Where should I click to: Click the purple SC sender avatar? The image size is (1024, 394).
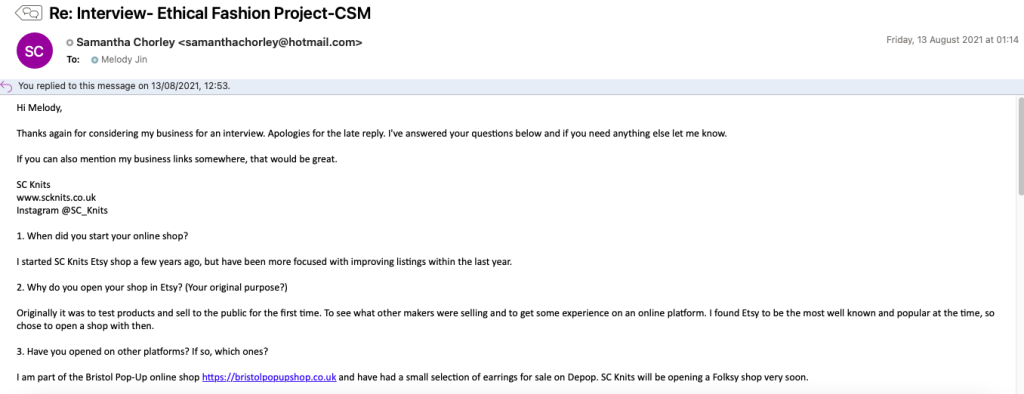point(34,50)
